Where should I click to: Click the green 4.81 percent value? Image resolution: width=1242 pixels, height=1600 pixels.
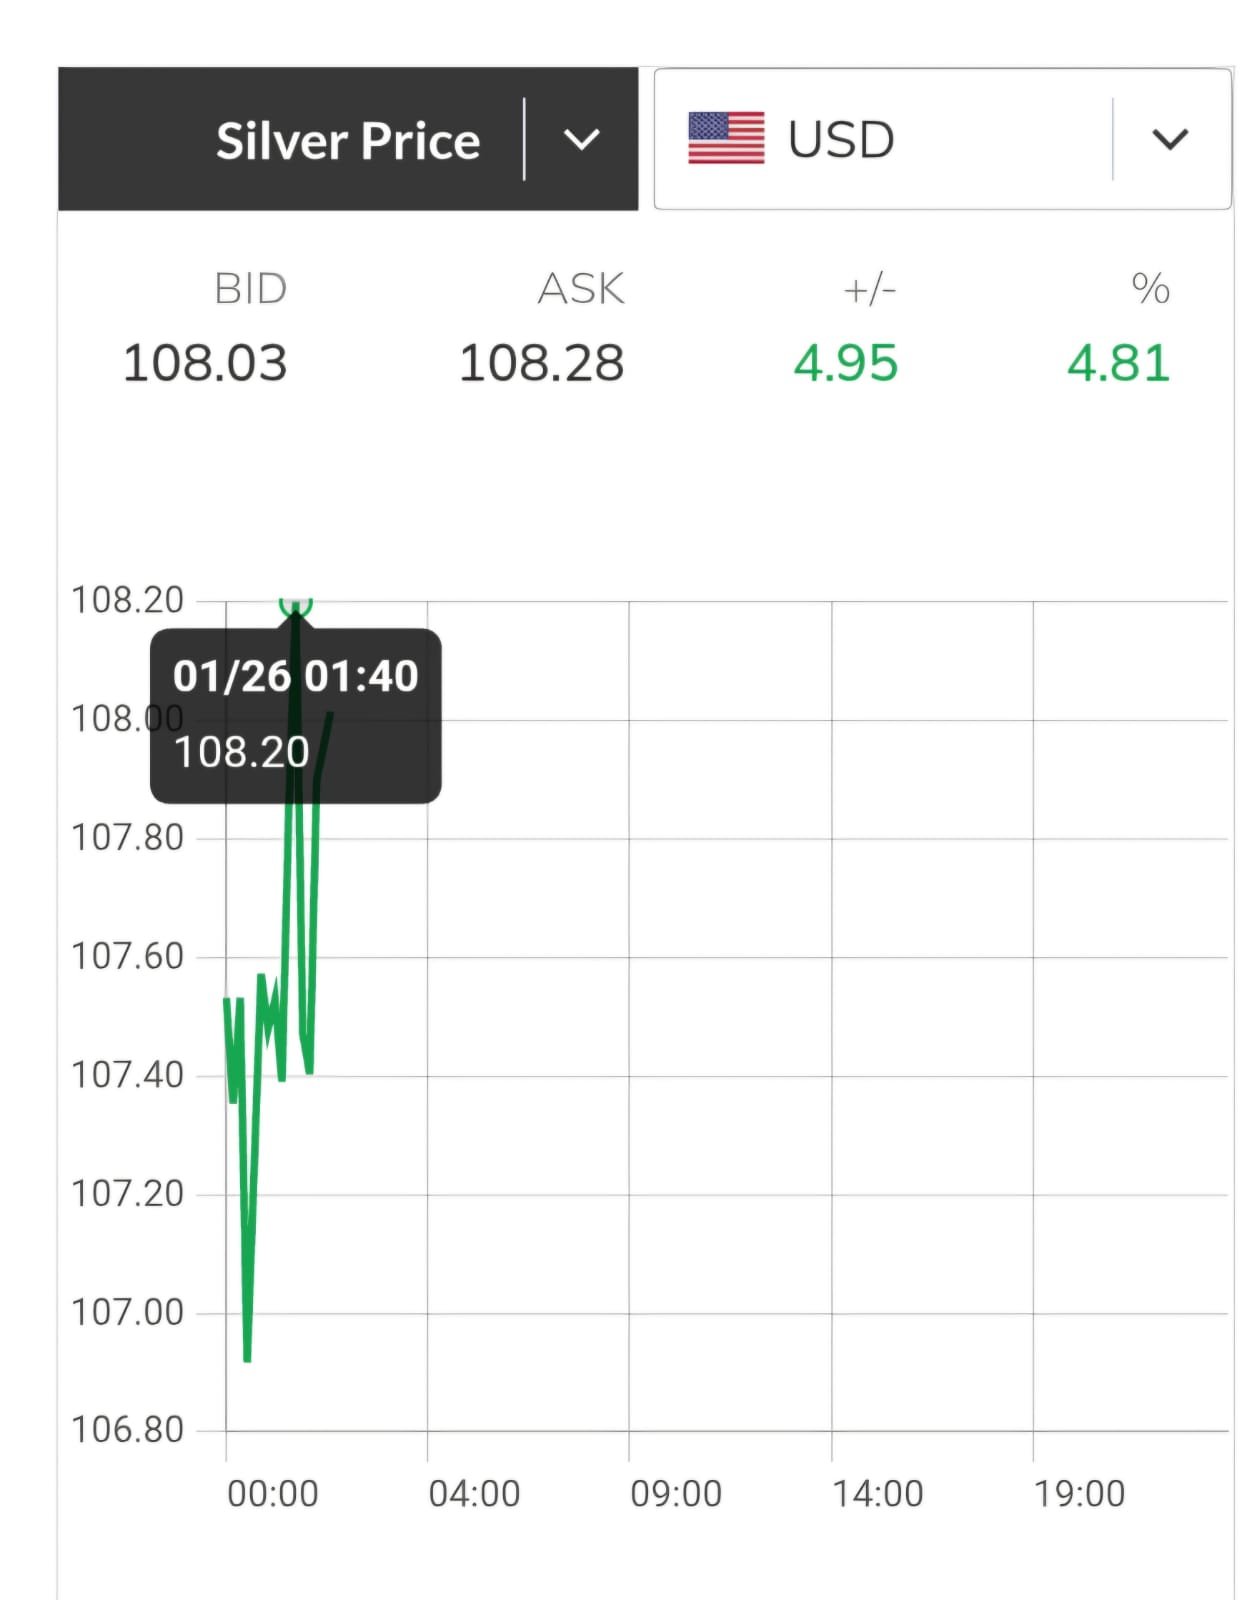tap(1118, 363)
